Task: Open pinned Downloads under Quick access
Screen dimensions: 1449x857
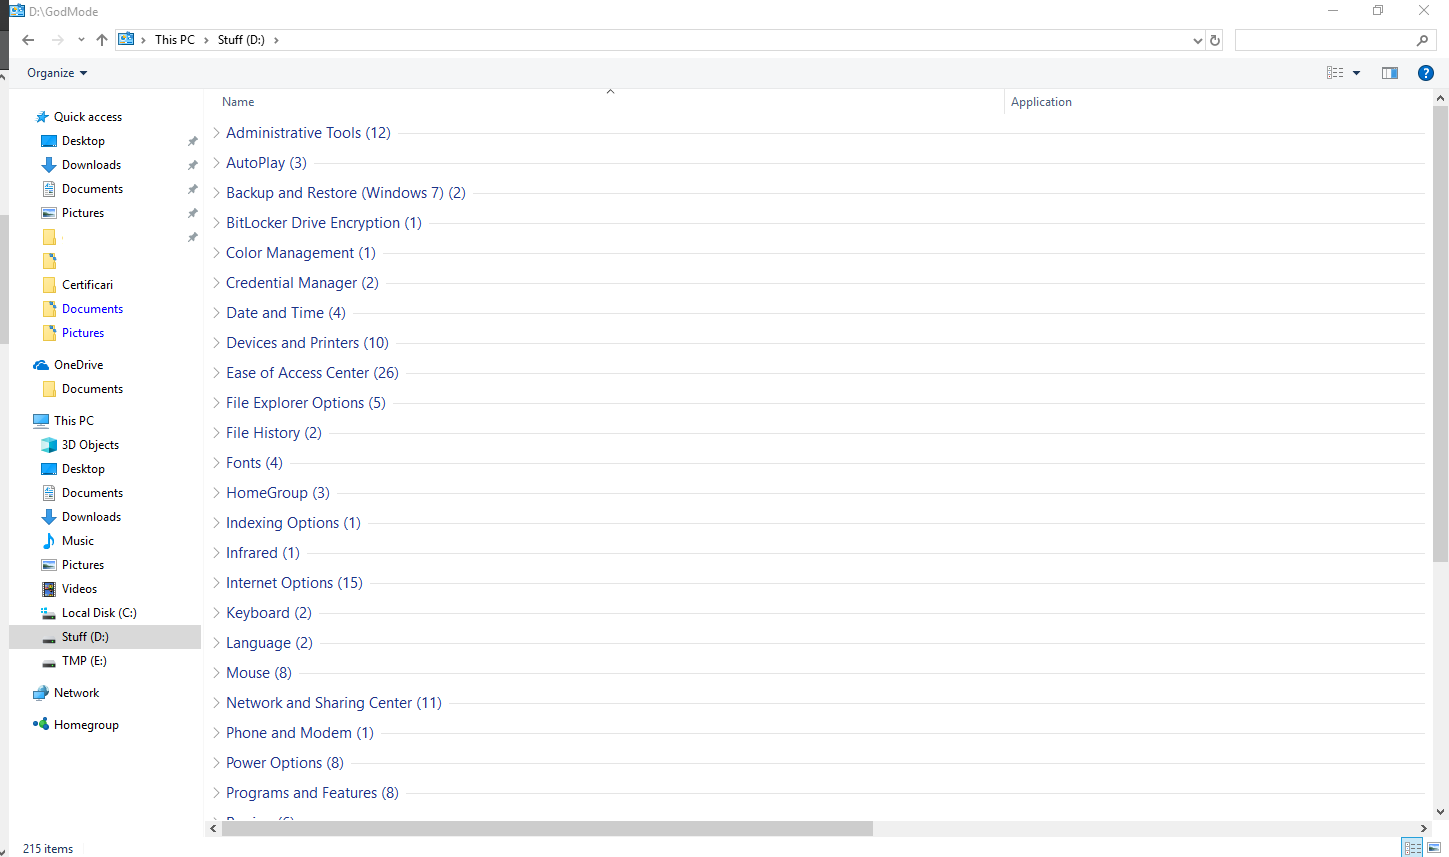Action: point(91,165)
